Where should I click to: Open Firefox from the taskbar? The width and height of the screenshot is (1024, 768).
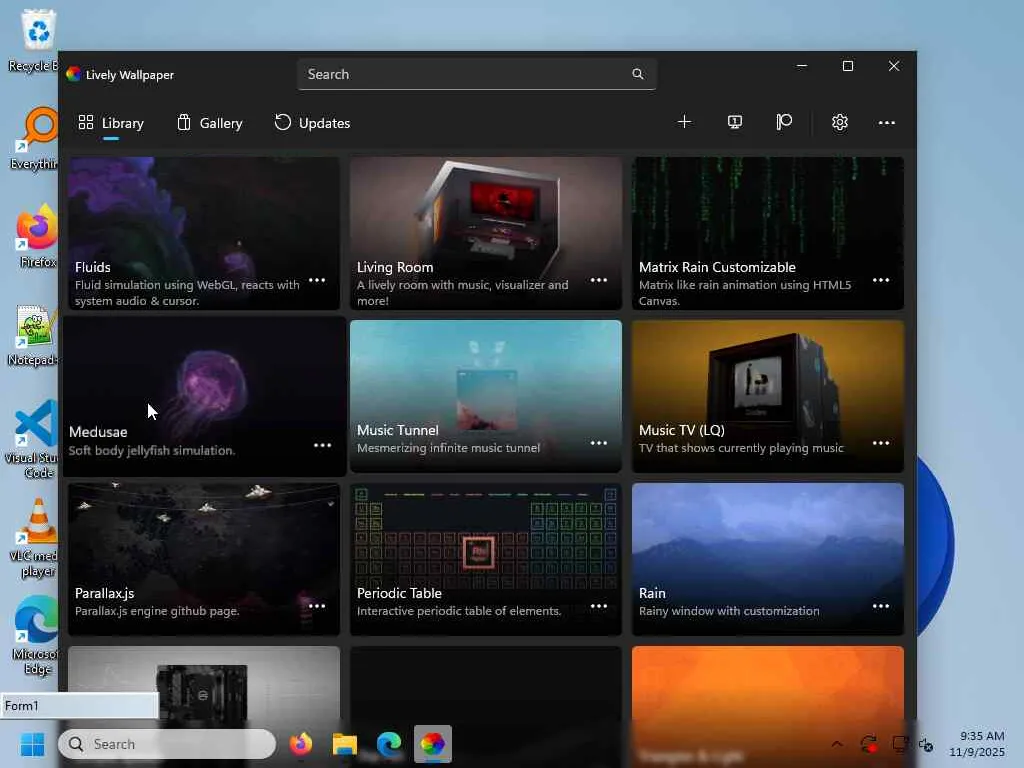pos(300,744)
